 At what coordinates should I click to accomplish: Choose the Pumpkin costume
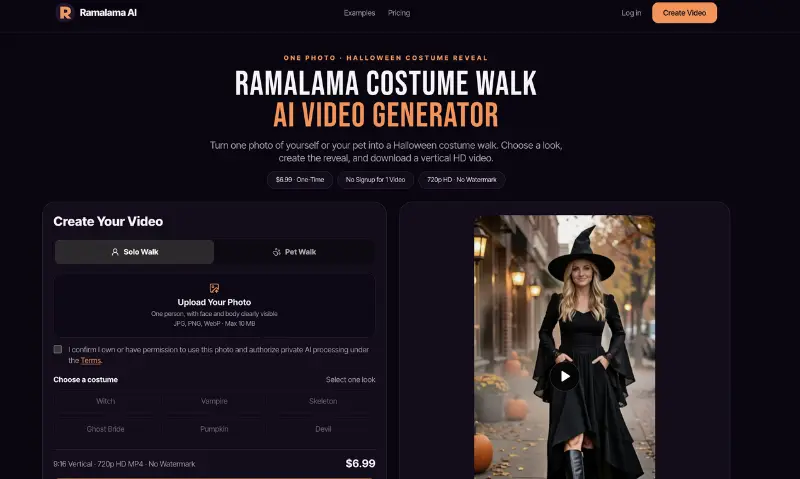click(x=214, y=429)
